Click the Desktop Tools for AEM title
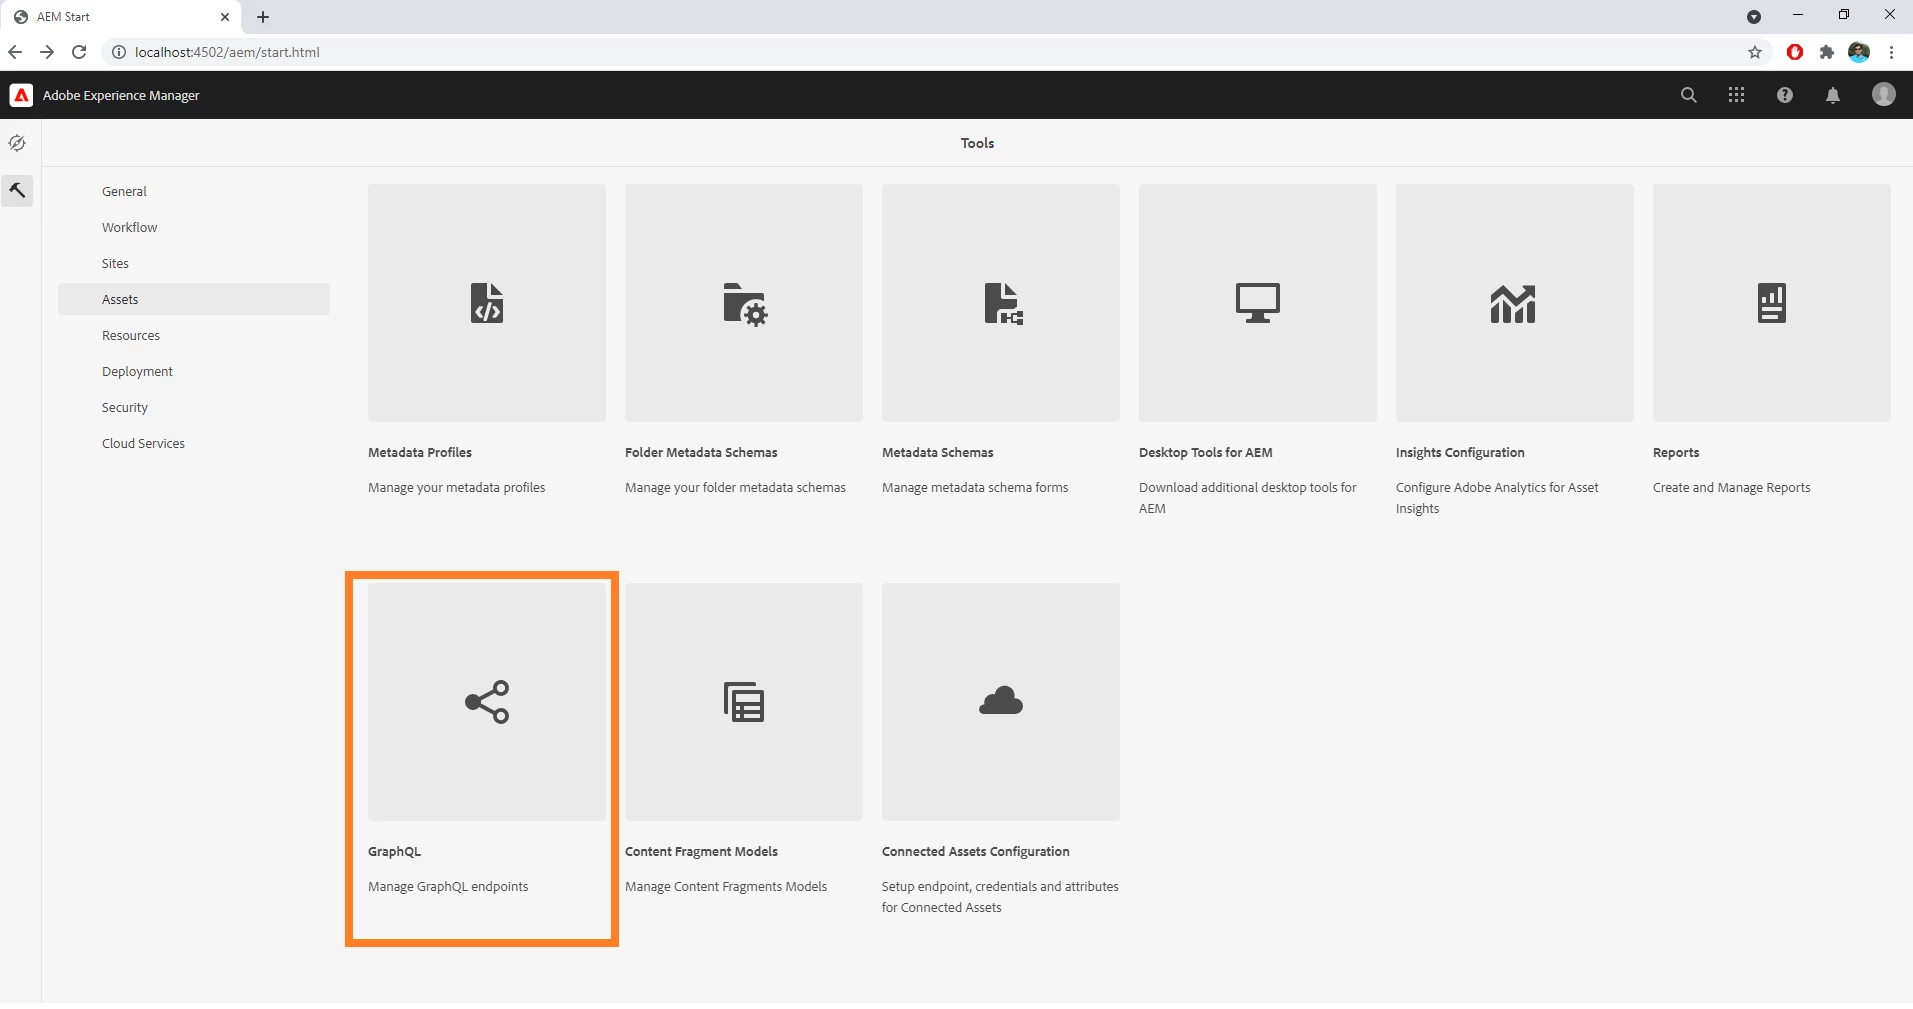1913x1009 pixels. [x=1206, y=452]
